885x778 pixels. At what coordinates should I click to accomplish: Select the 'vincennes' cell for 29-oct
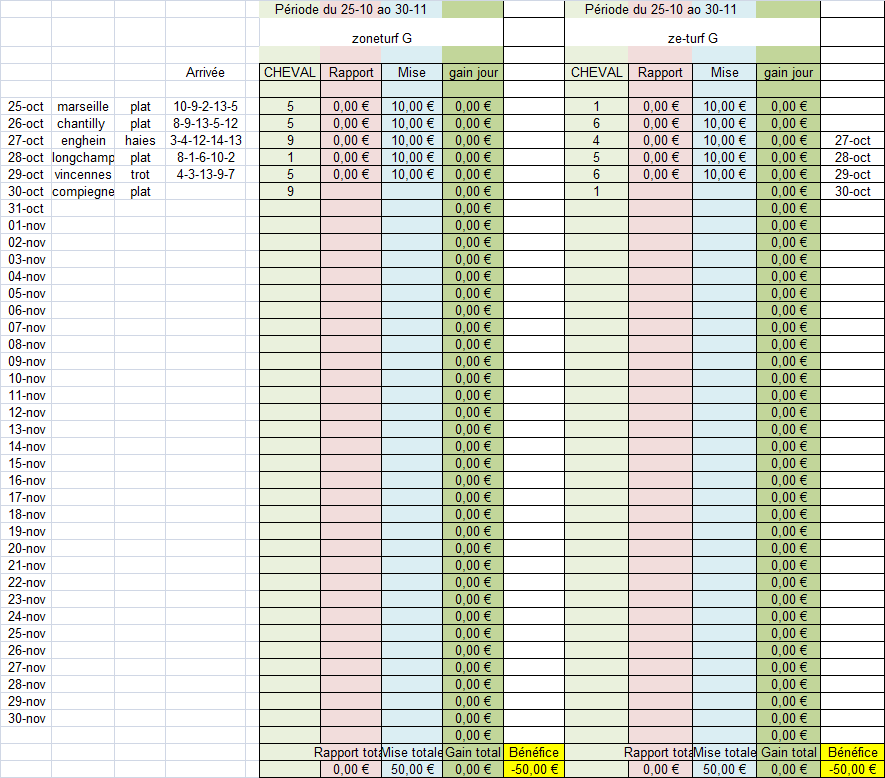coord(83,174)
